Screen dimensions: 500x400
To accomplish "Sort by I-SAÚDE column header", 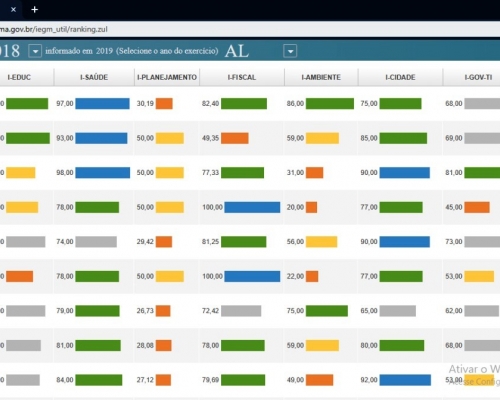I will tap(94, 77).
